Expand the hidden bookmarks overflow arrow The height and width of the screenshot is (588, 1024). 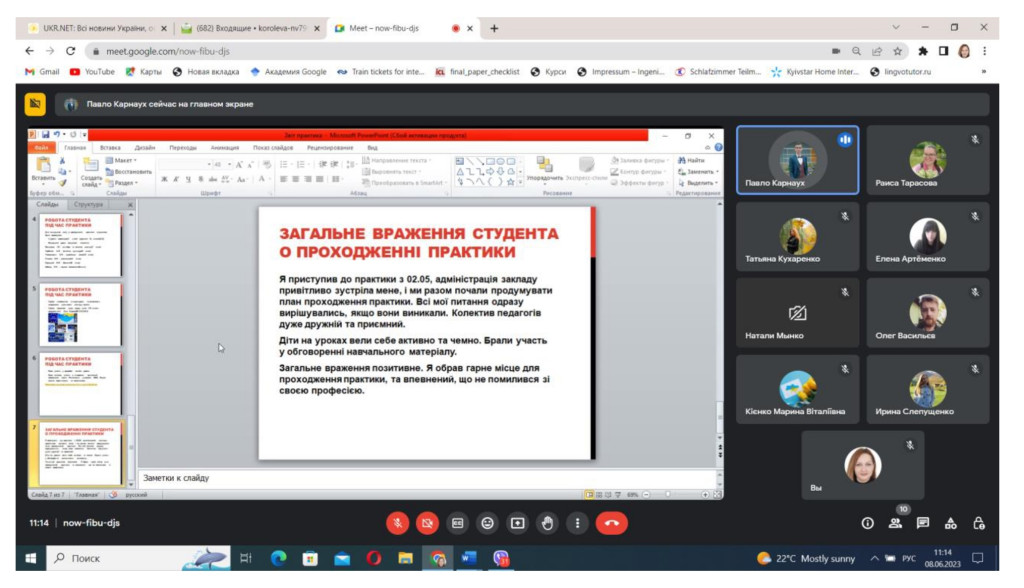[x=983, y=72]
